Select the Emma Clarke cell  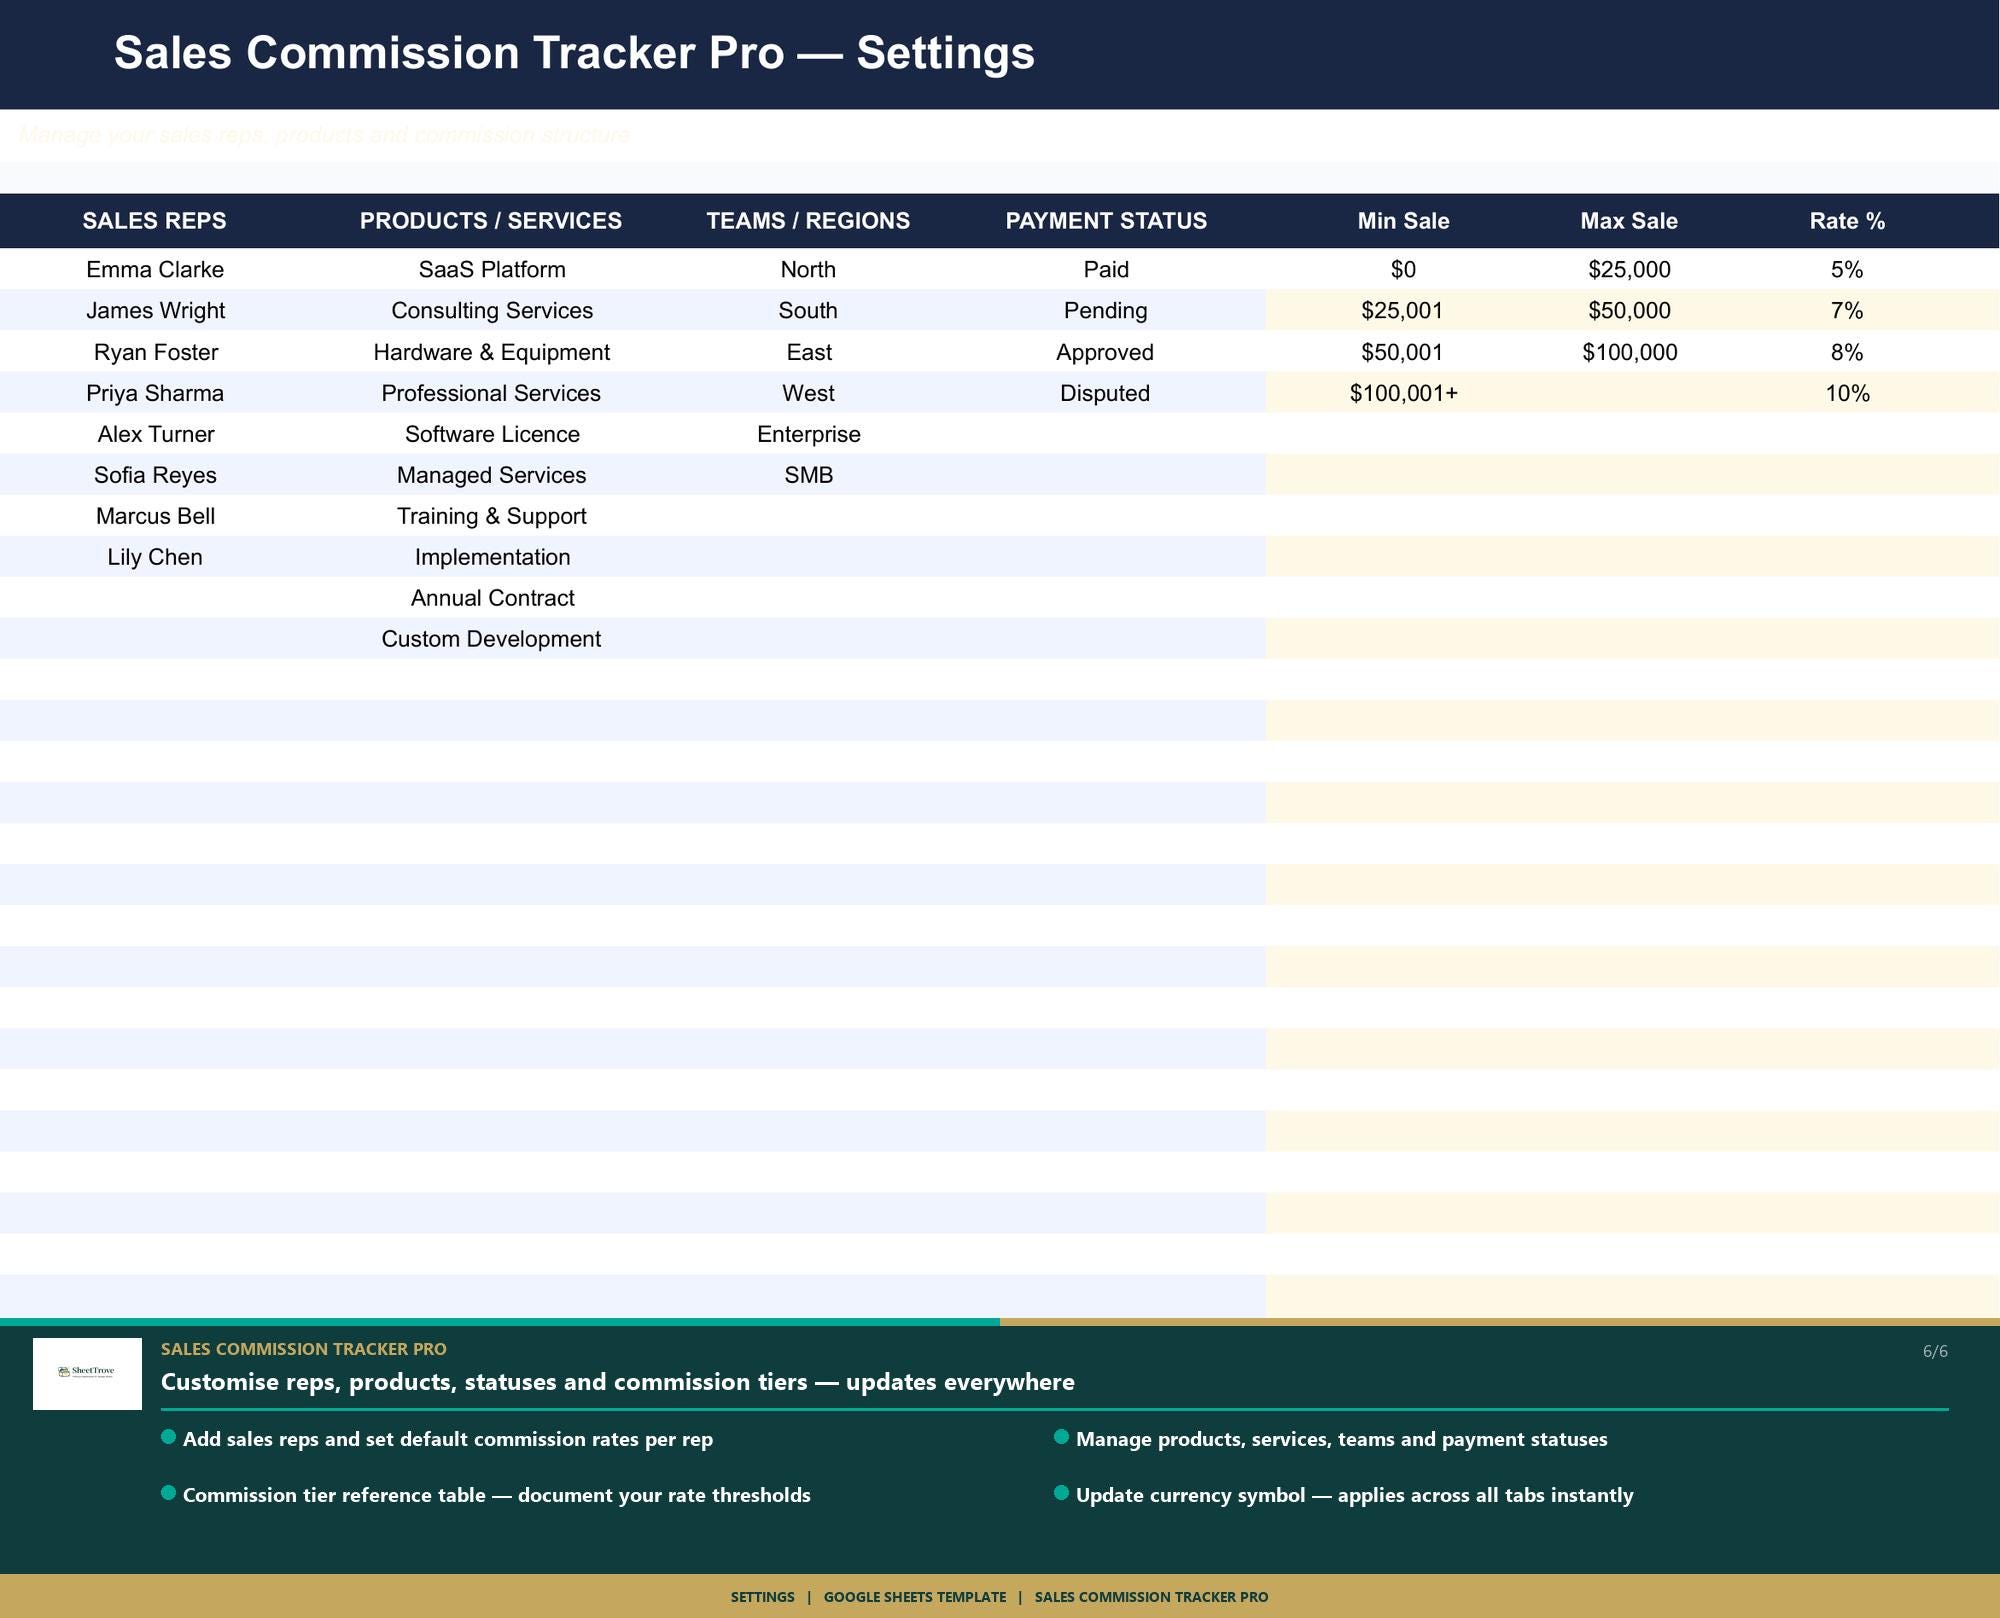pyautogui.click(x=155, y=270)
